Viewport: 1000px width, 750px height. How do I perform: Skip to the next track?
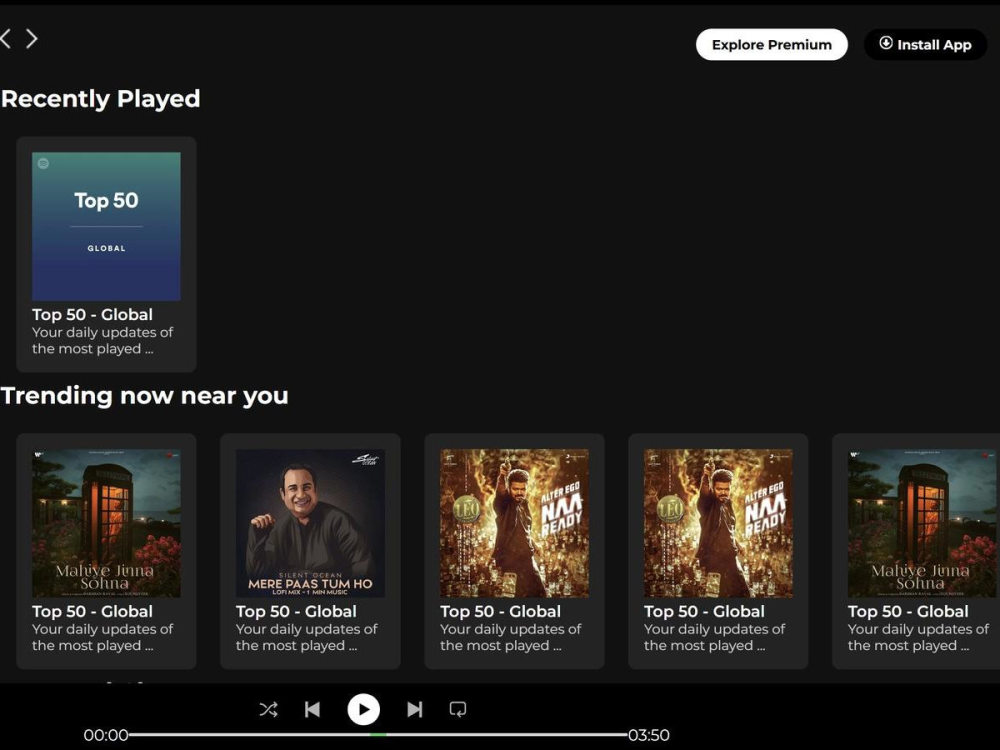tap(415, 709)
